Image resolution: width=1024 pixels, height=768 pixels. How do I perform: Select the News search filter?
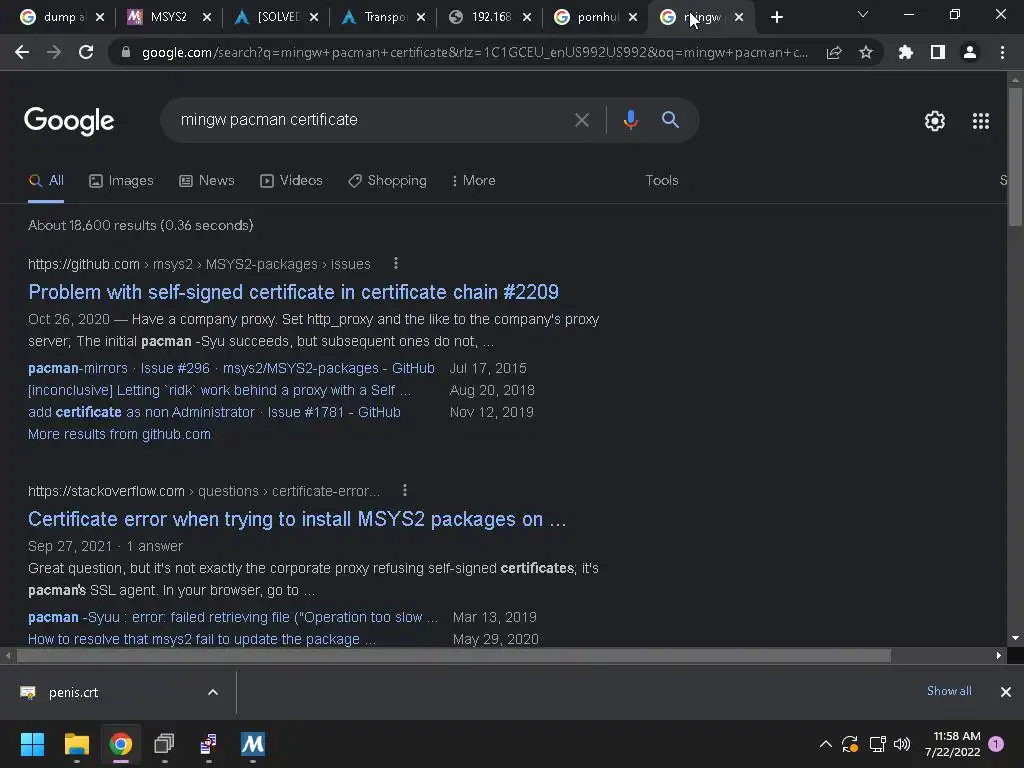tap(207, 180)
